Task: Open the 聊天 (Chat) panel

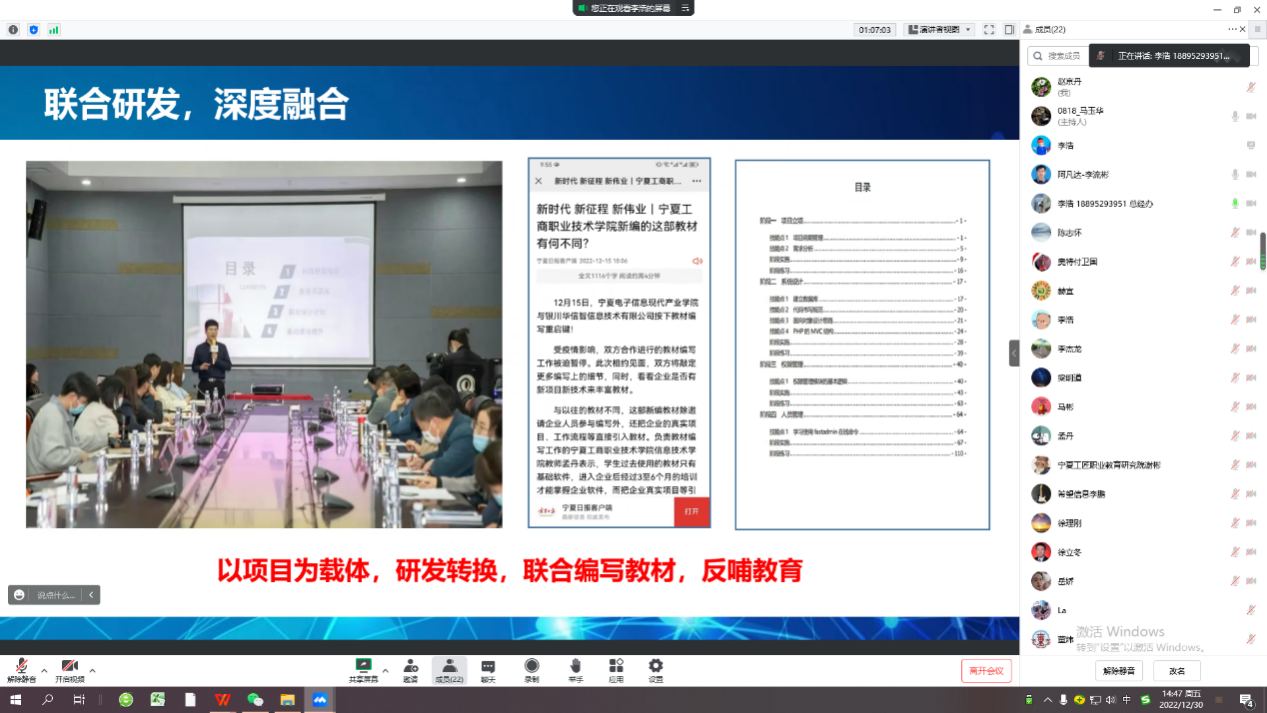Action: pyautogui.click(x=488, y=670)
